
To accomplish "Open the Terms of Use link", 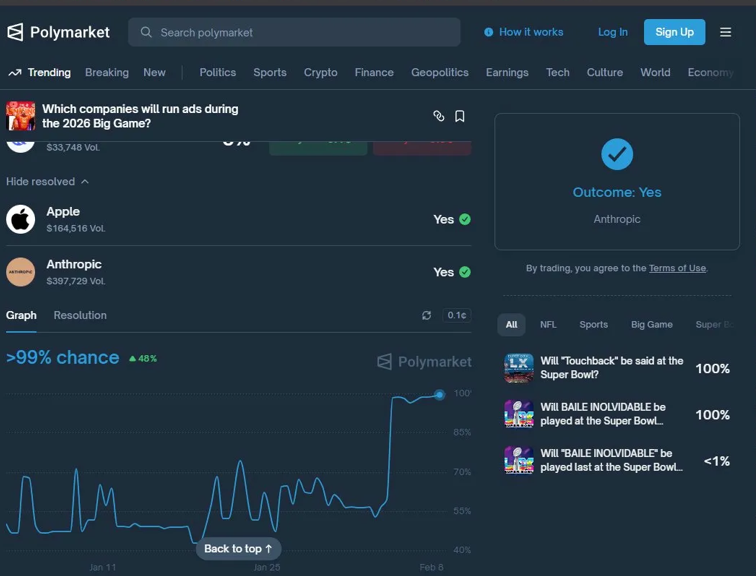I will pyautogui.click(x=677, y=268).
